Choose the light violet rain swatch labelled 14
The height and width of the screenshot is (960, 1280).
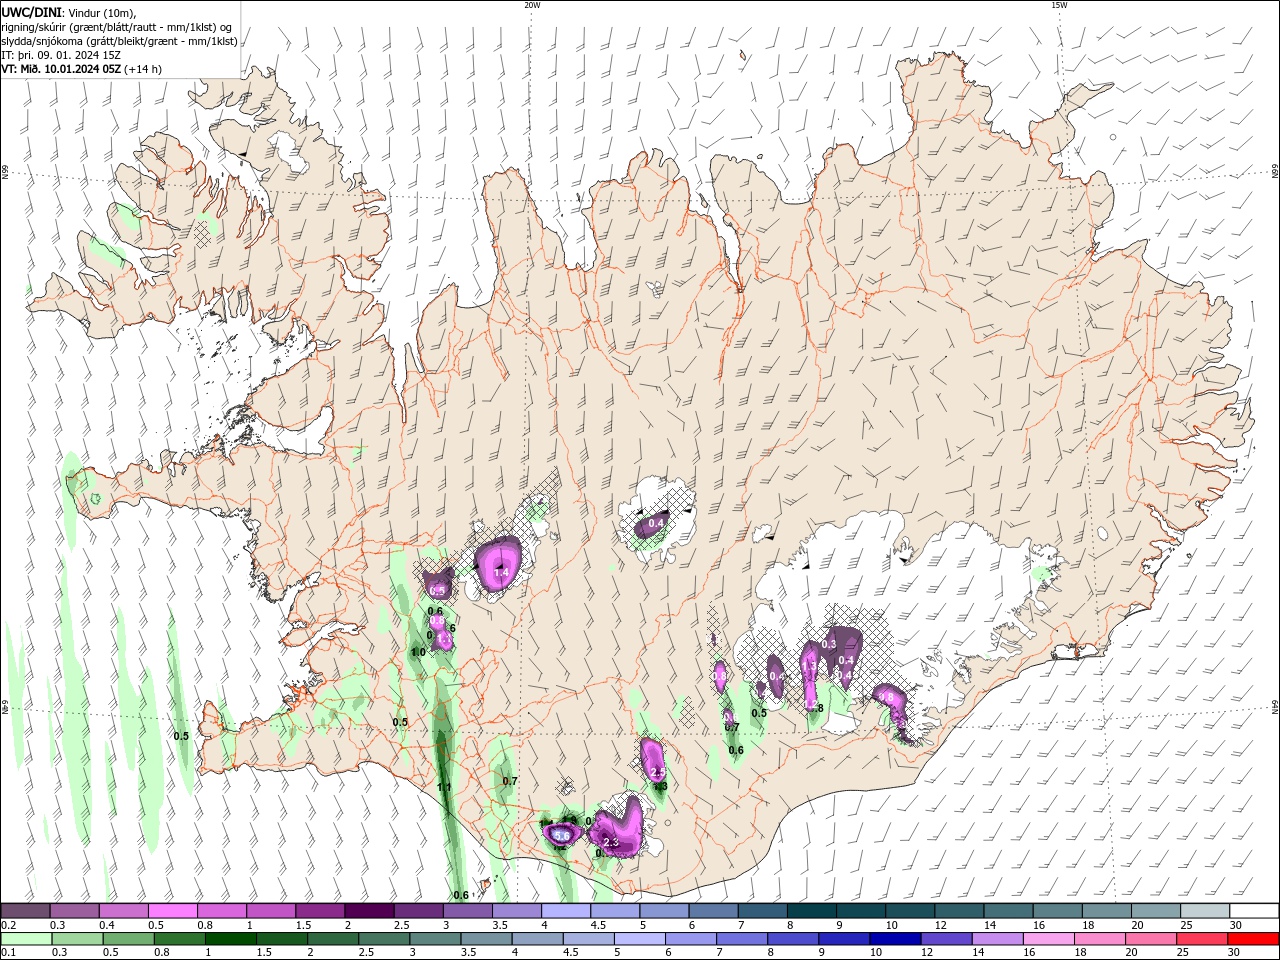pyautogui.click(x=997, y=939)
